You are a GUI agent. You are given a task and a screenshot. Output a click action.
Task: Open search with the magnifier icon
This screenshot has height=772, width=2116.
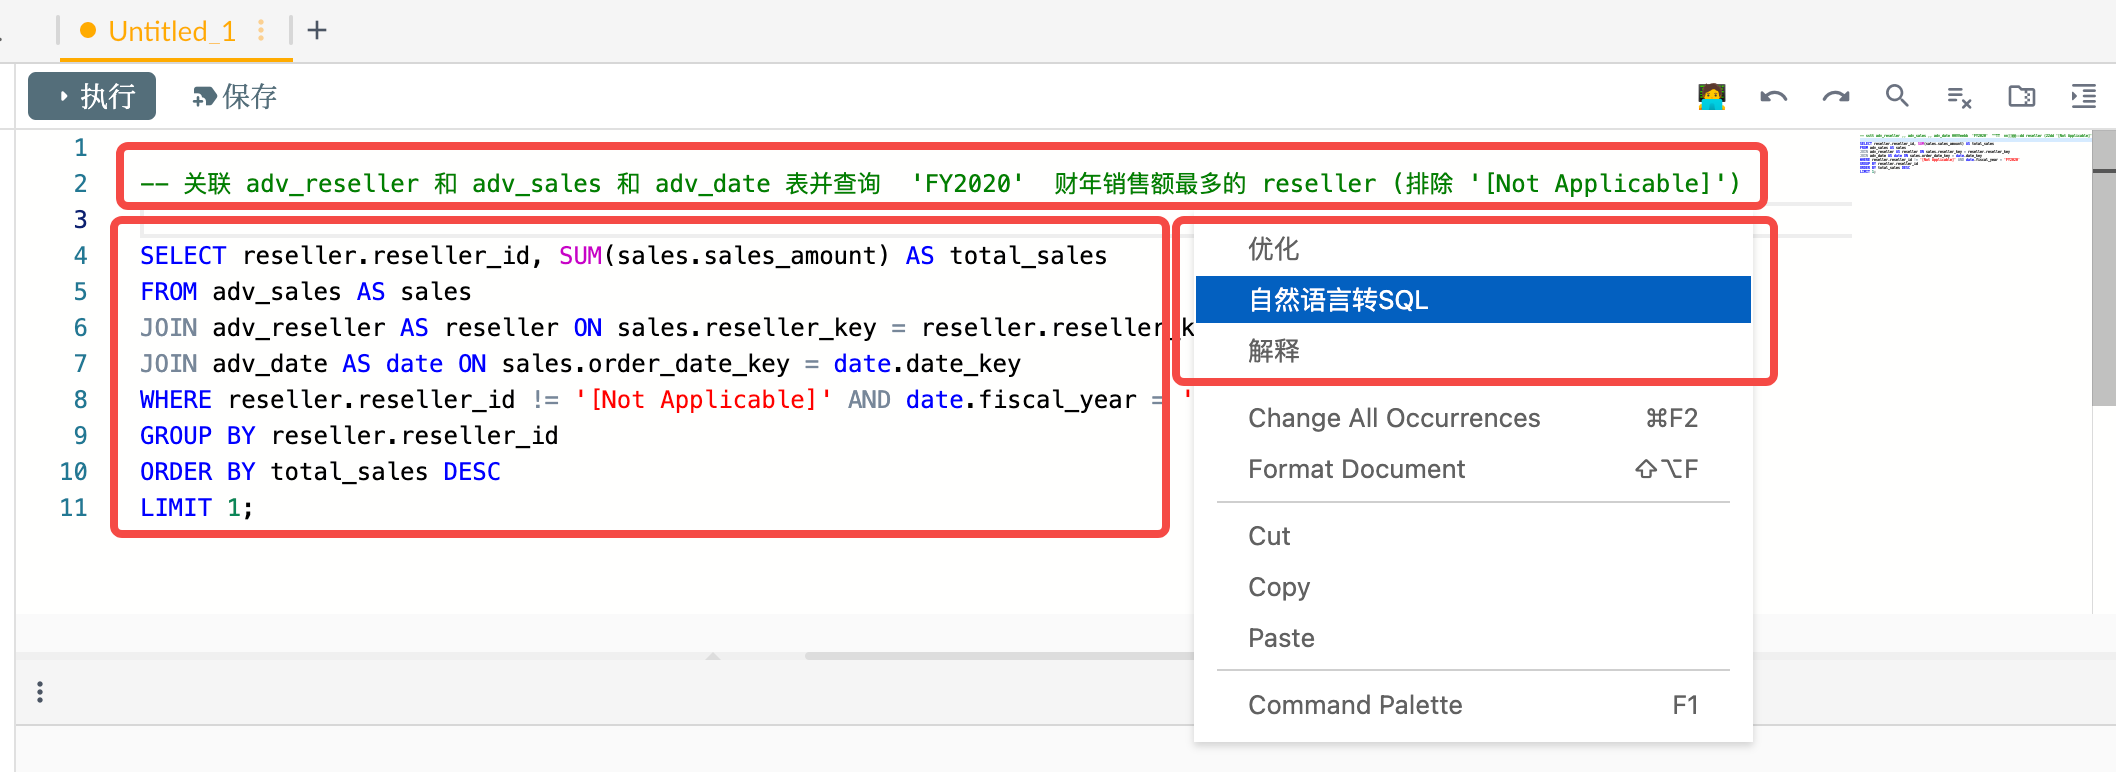coord(1897,96)
